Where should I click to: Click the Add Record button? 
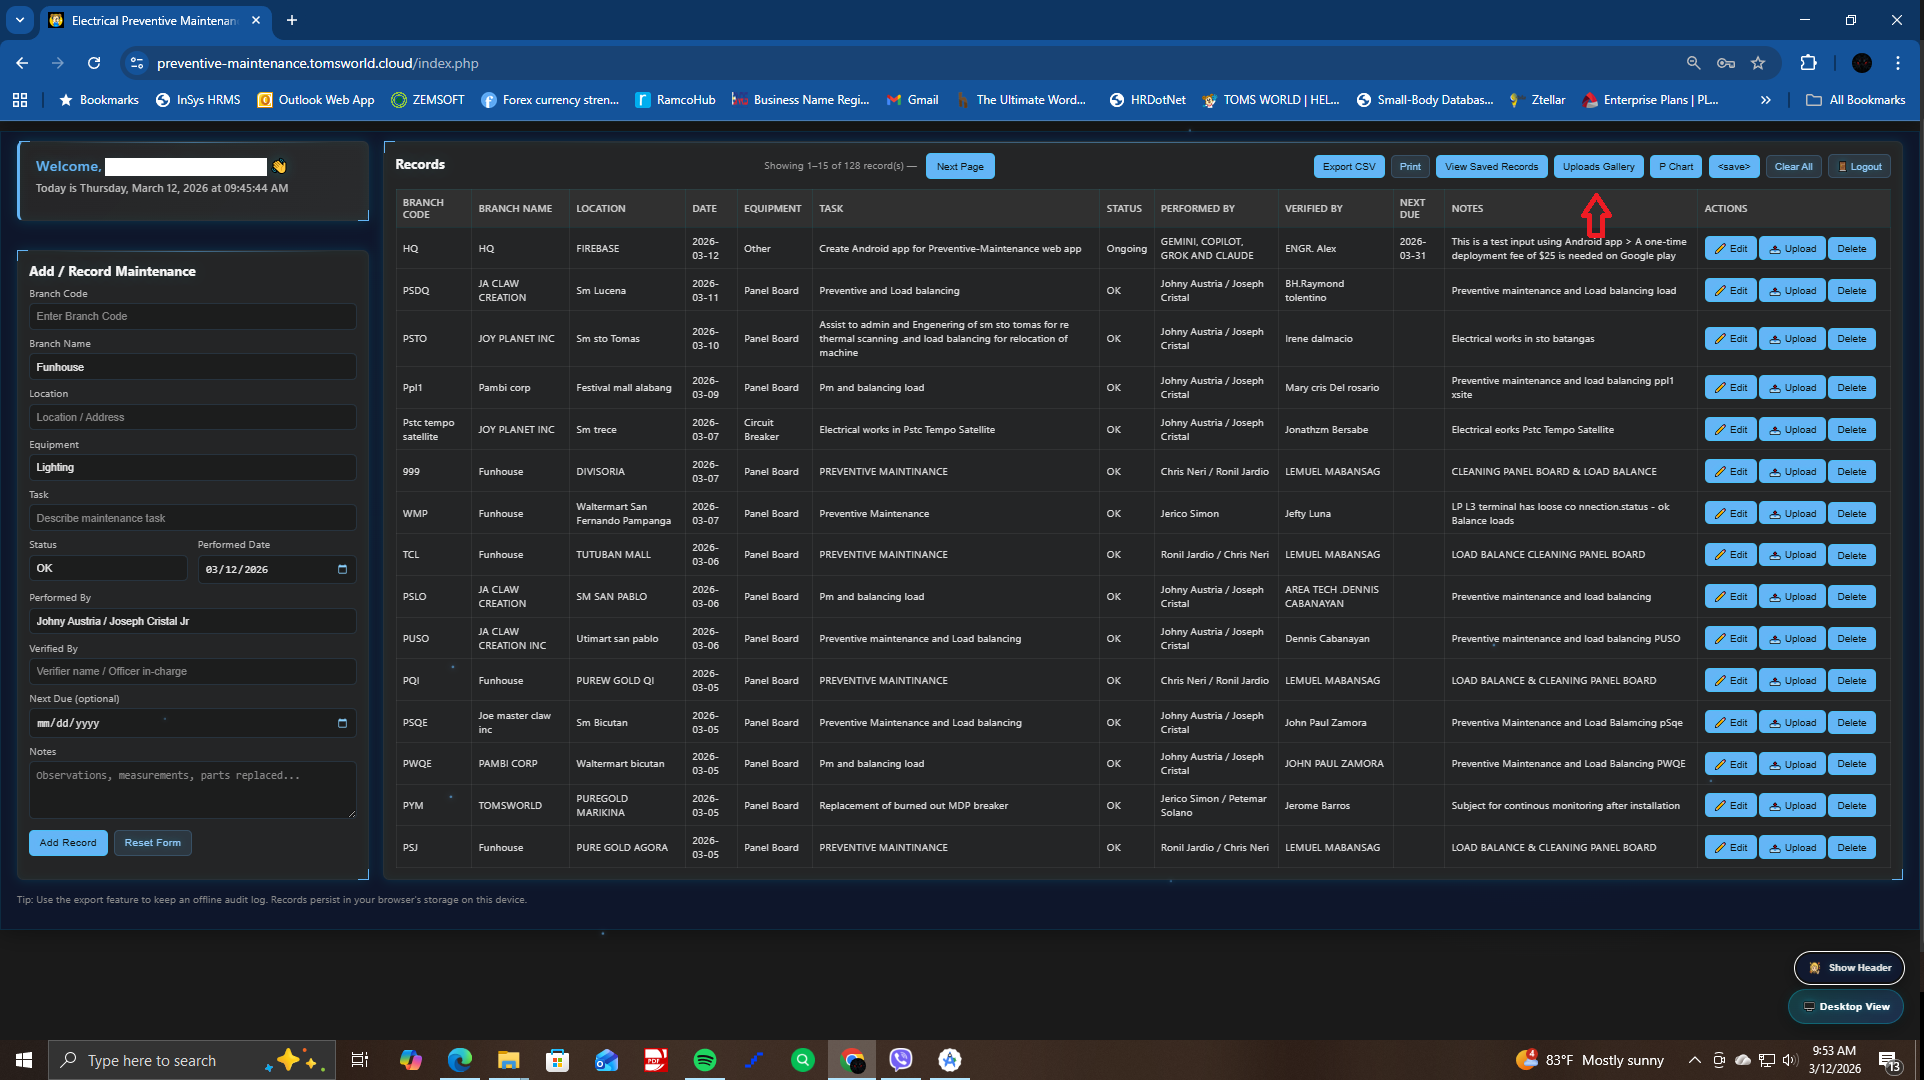click(68, 843)
